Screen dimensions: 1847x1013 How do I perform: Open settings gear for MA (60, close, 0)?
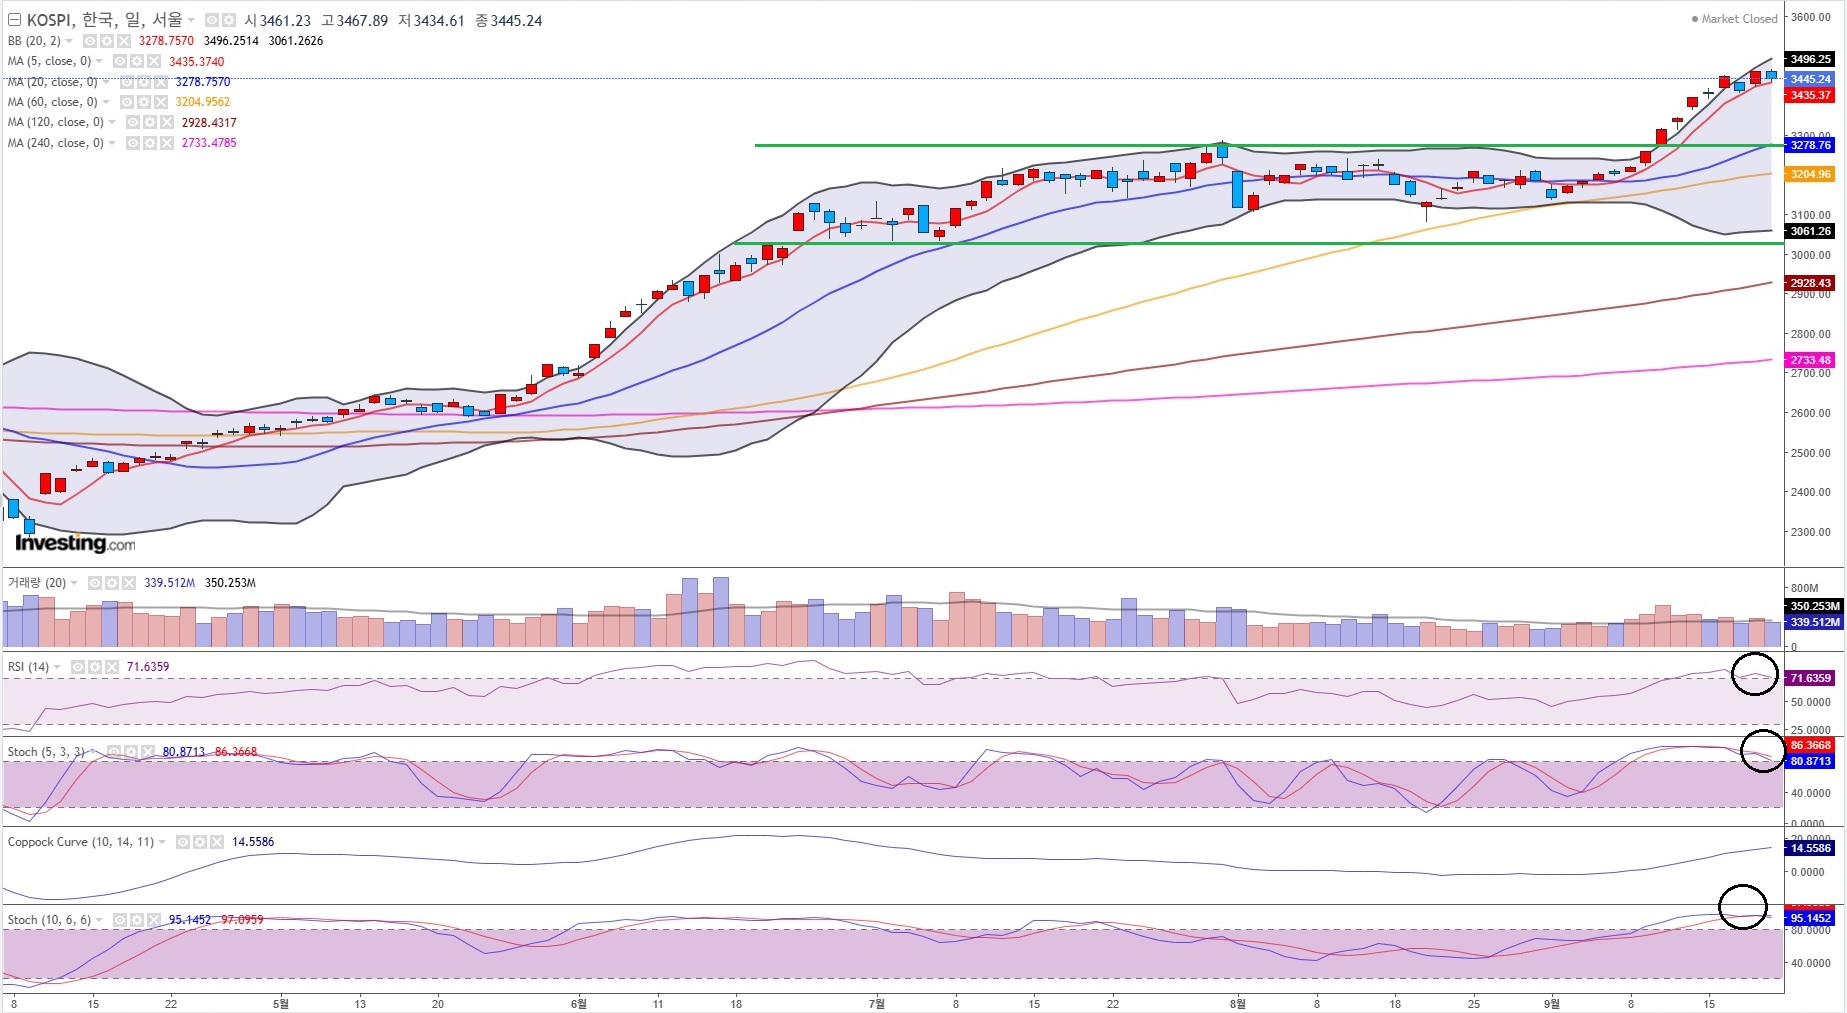144,102
